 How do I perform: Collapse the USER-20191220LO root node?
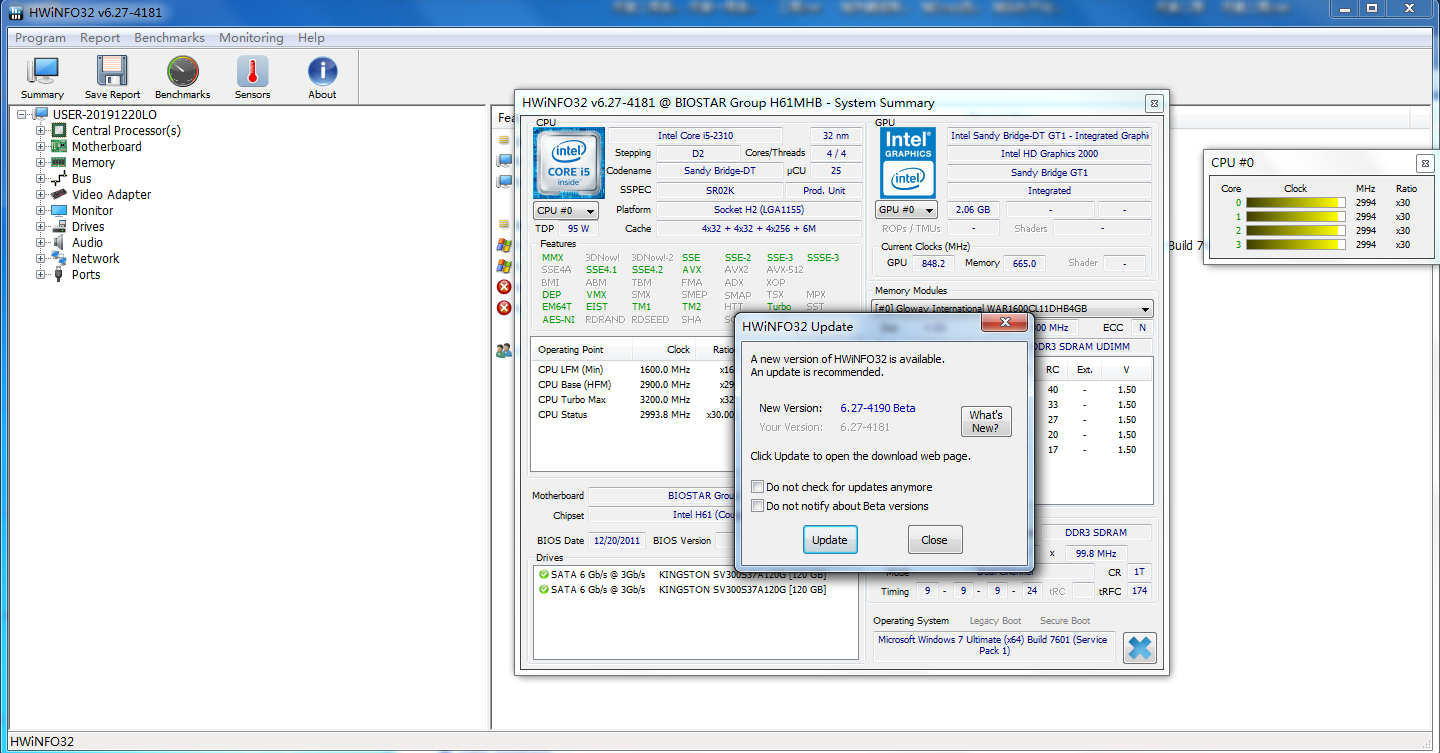(22, 114)
